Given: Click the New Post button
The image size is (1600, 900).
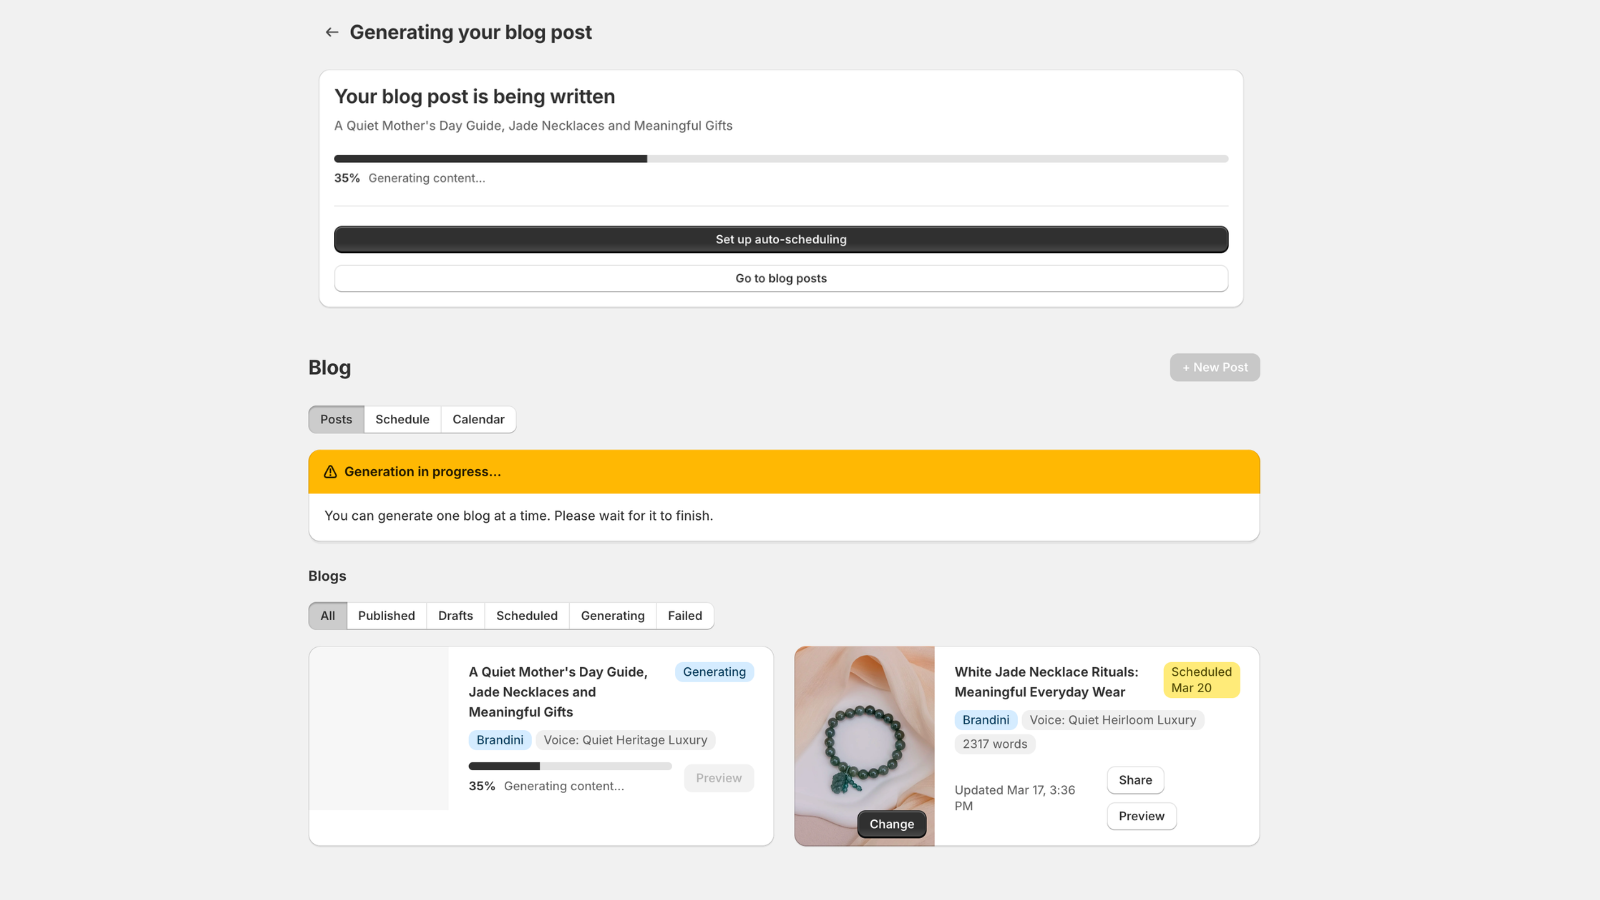Looking at the screenshot, I should tap(1214, 368).
